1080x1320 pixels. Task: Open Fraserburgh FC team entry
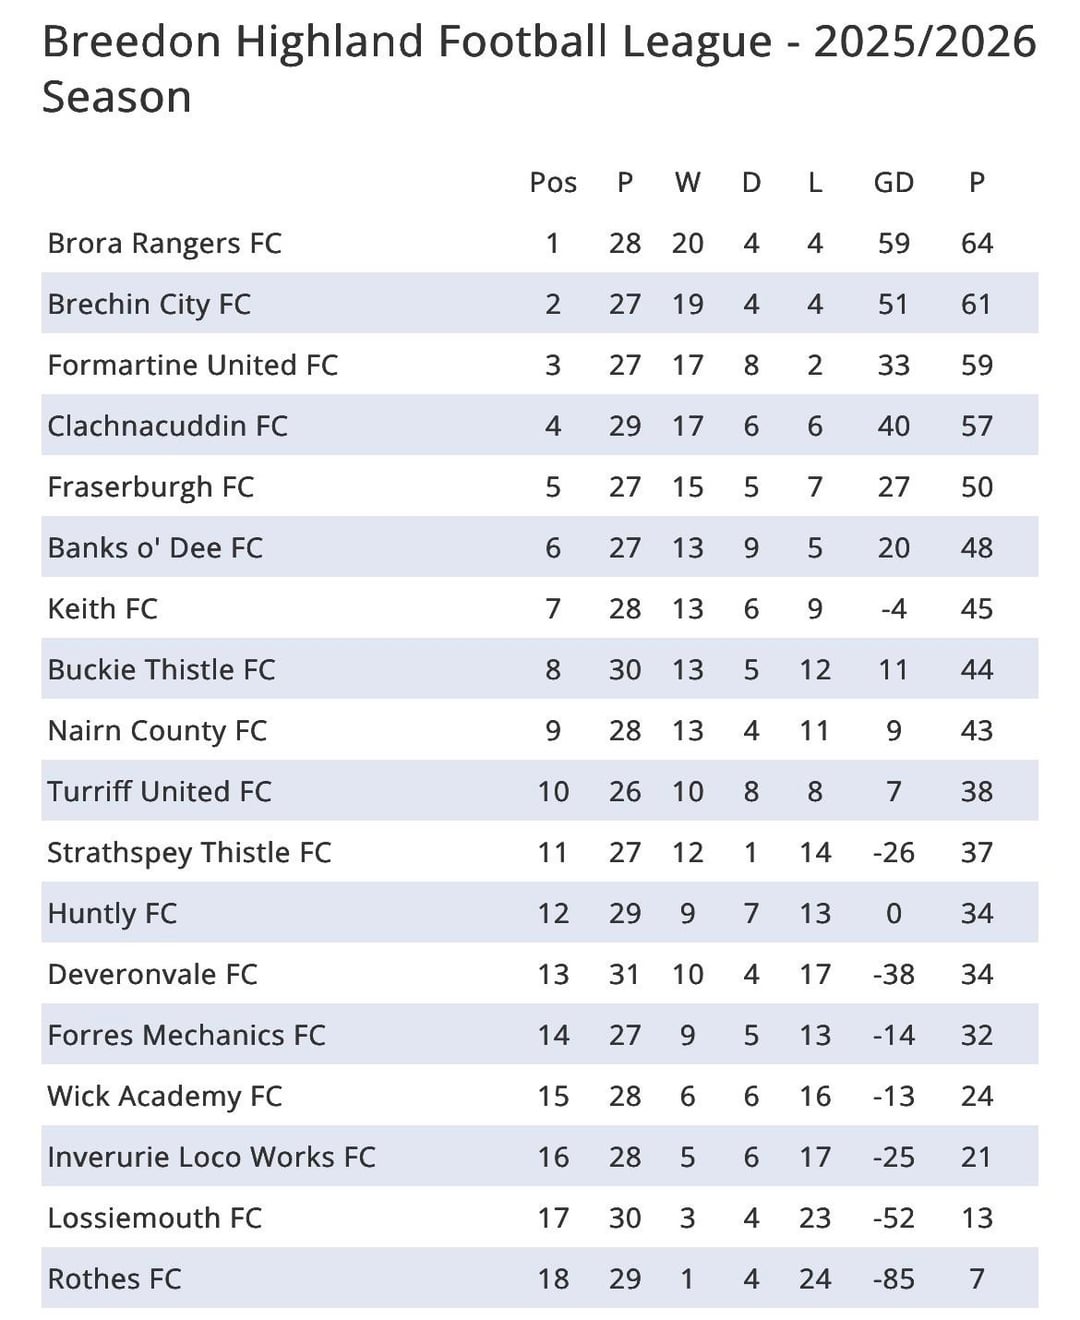pos(151,488)
